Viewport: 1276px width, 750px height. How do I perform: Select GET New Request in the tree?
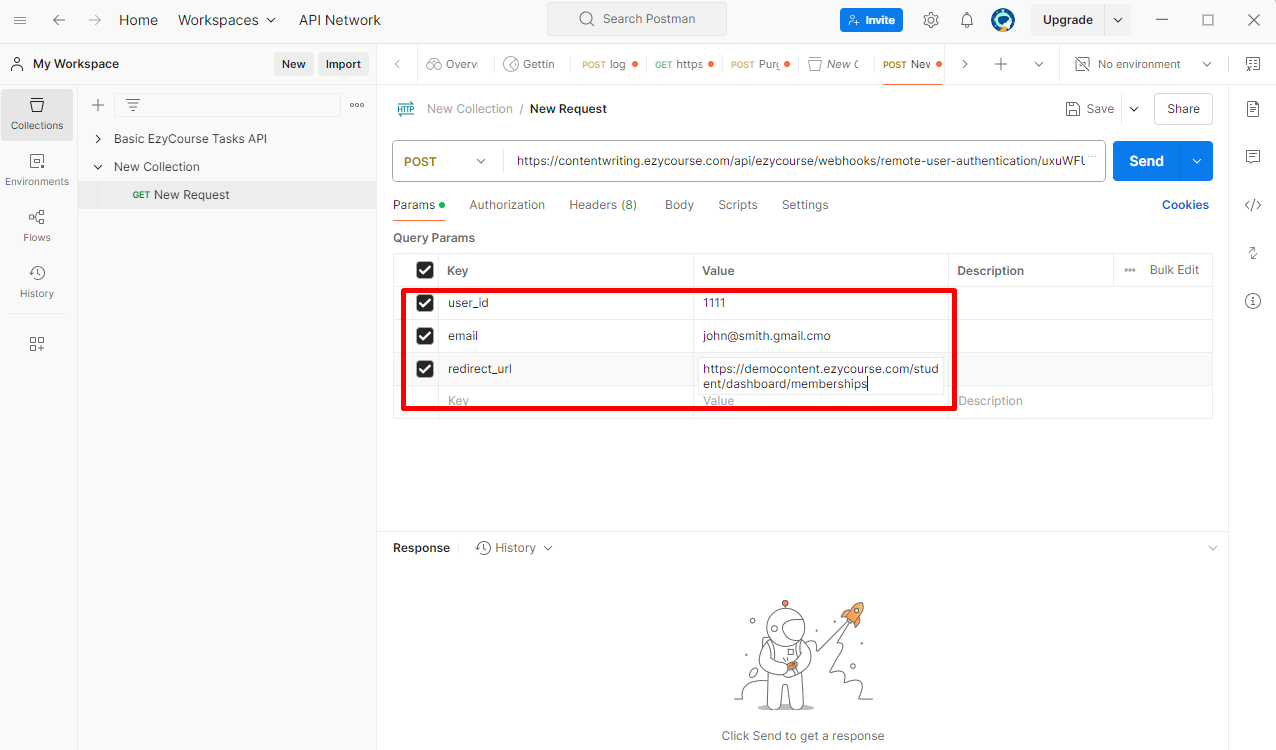point(181,195)
